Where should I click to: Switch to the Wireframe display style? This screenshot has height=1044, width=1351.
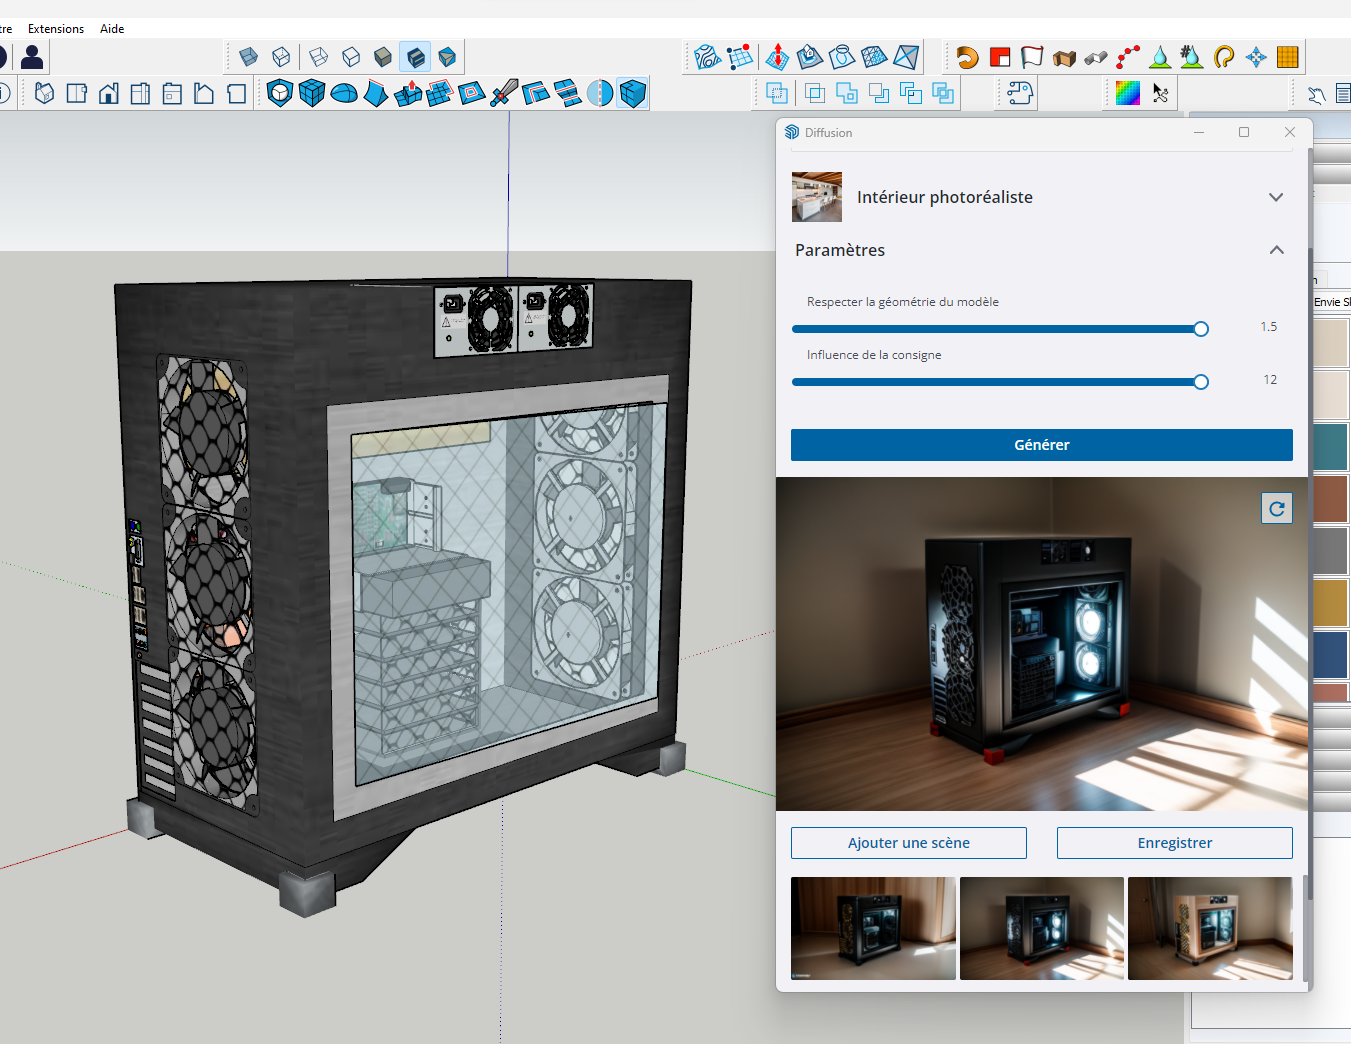click(x=318, y=57)
